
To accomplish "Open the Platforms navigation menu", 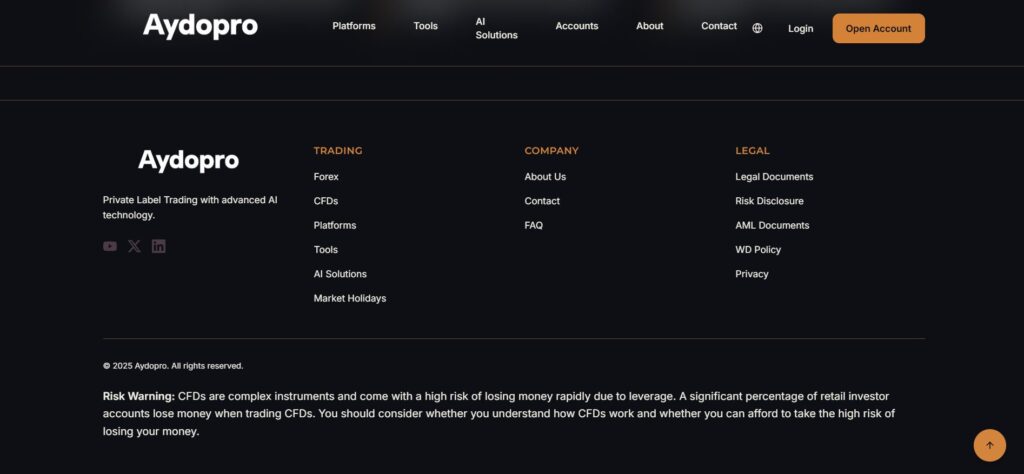I will (354, 26).
